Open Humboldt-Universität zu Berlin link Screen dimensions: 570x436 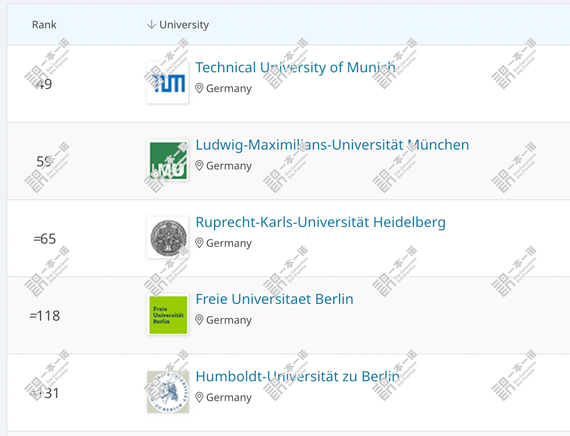(x=297, y=376)
